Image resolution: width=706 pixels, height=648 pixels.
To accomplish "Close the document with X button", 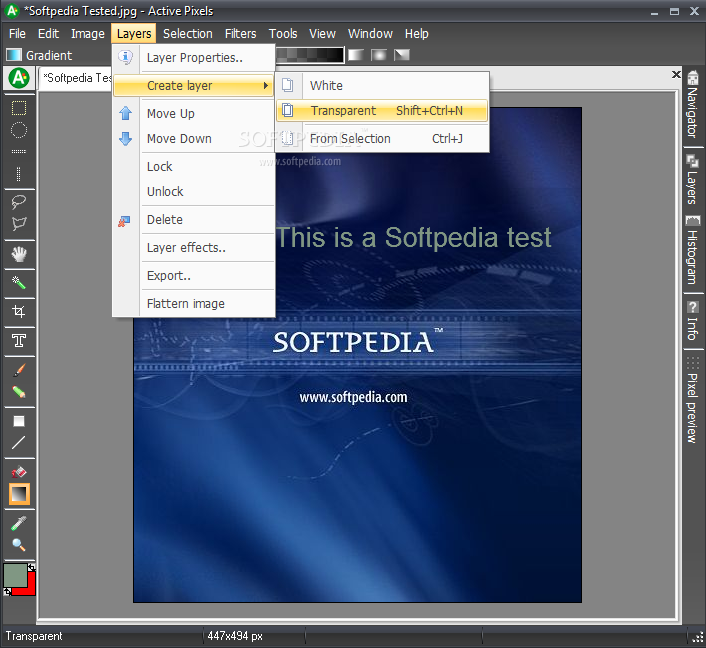I will [x=676, y=74].
